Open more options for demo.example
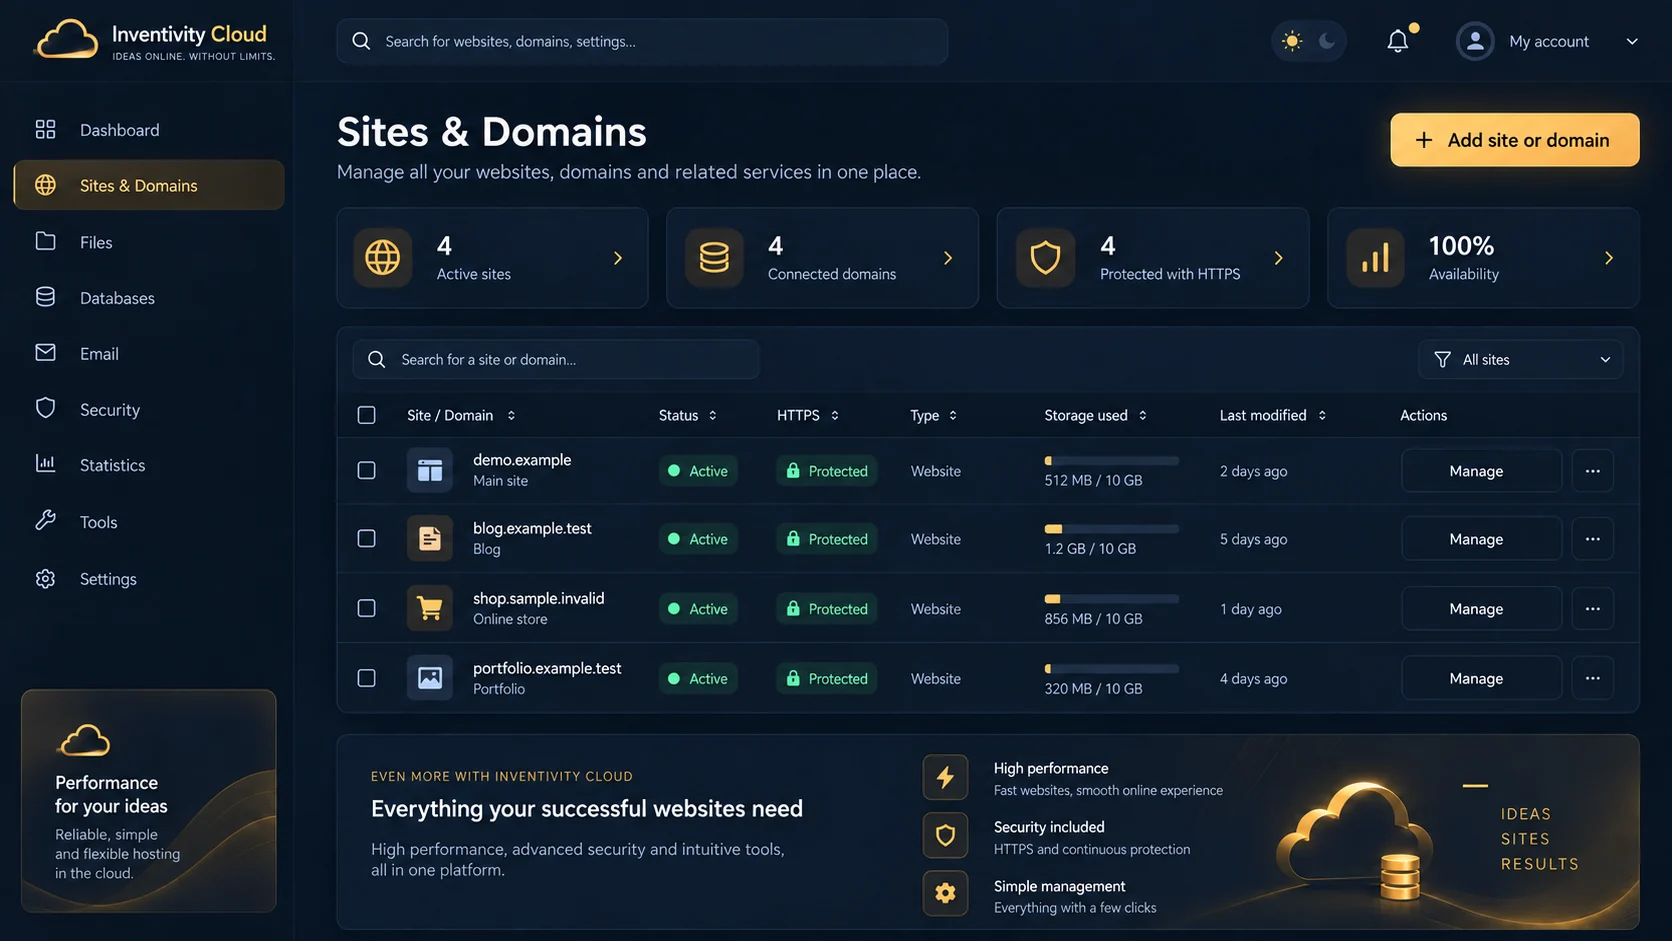 click(x=1593, y=471)
